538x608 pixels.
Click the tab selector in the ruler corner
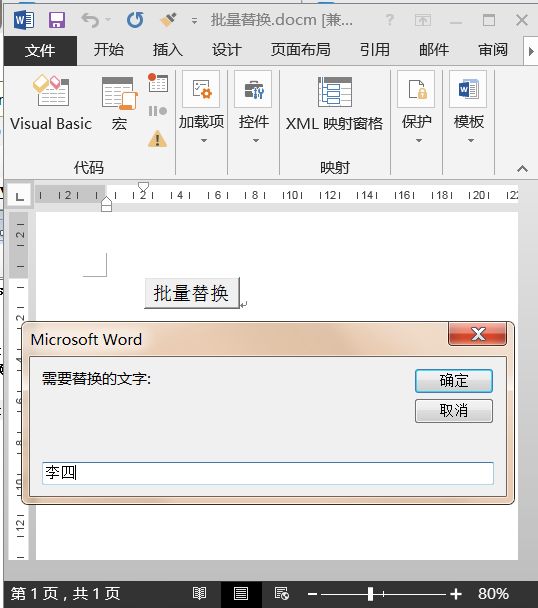pyautogui.click(x=20, y=197)
